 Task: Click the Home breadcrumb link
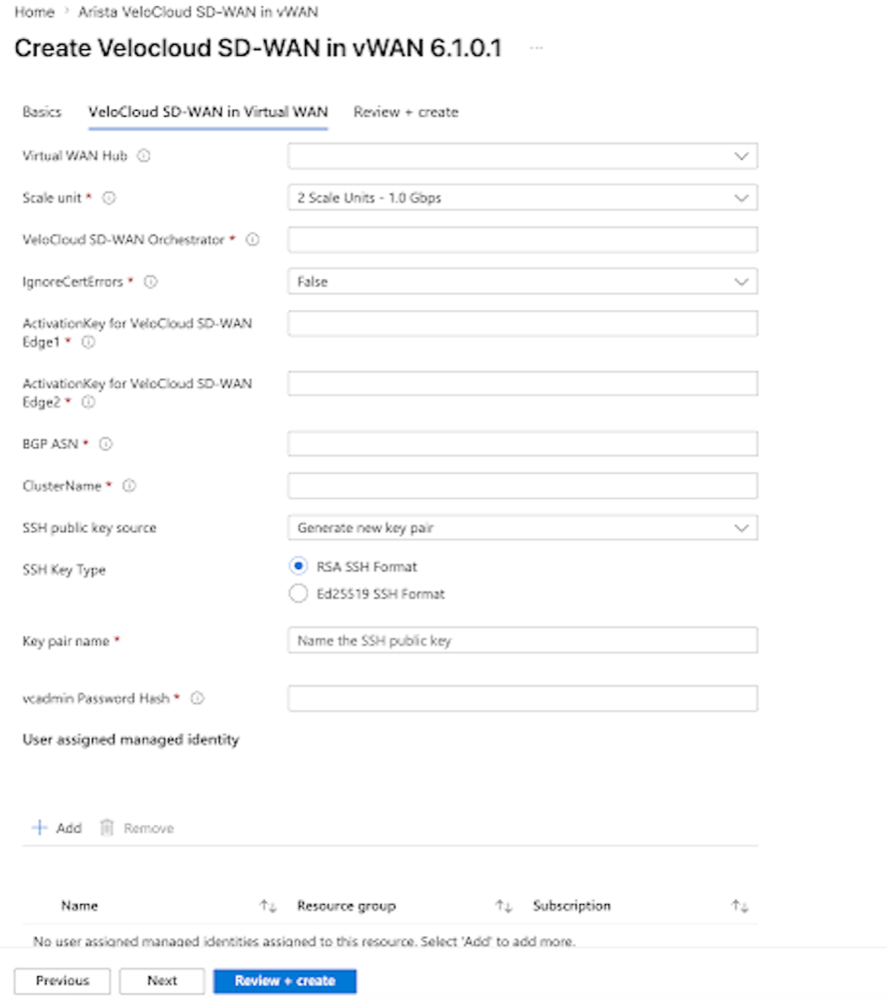point(34,11)
